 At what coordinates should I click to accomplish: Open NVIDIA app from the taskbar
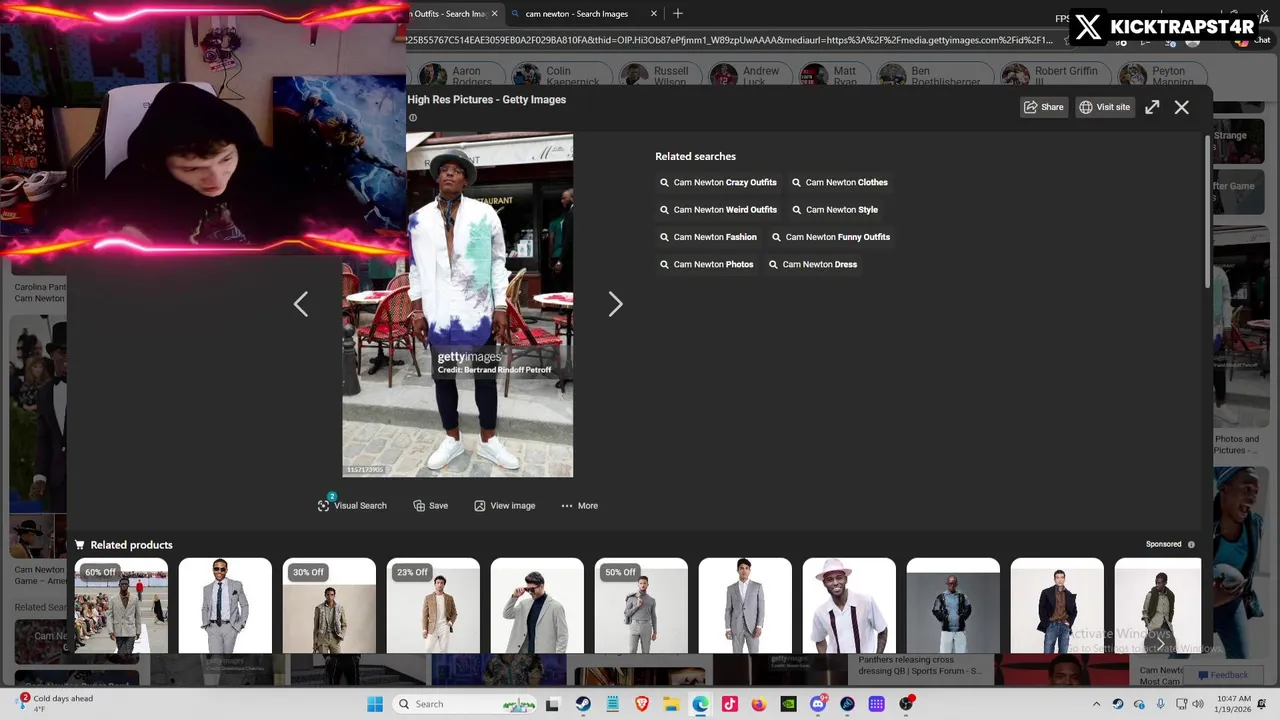coord(788,704)
